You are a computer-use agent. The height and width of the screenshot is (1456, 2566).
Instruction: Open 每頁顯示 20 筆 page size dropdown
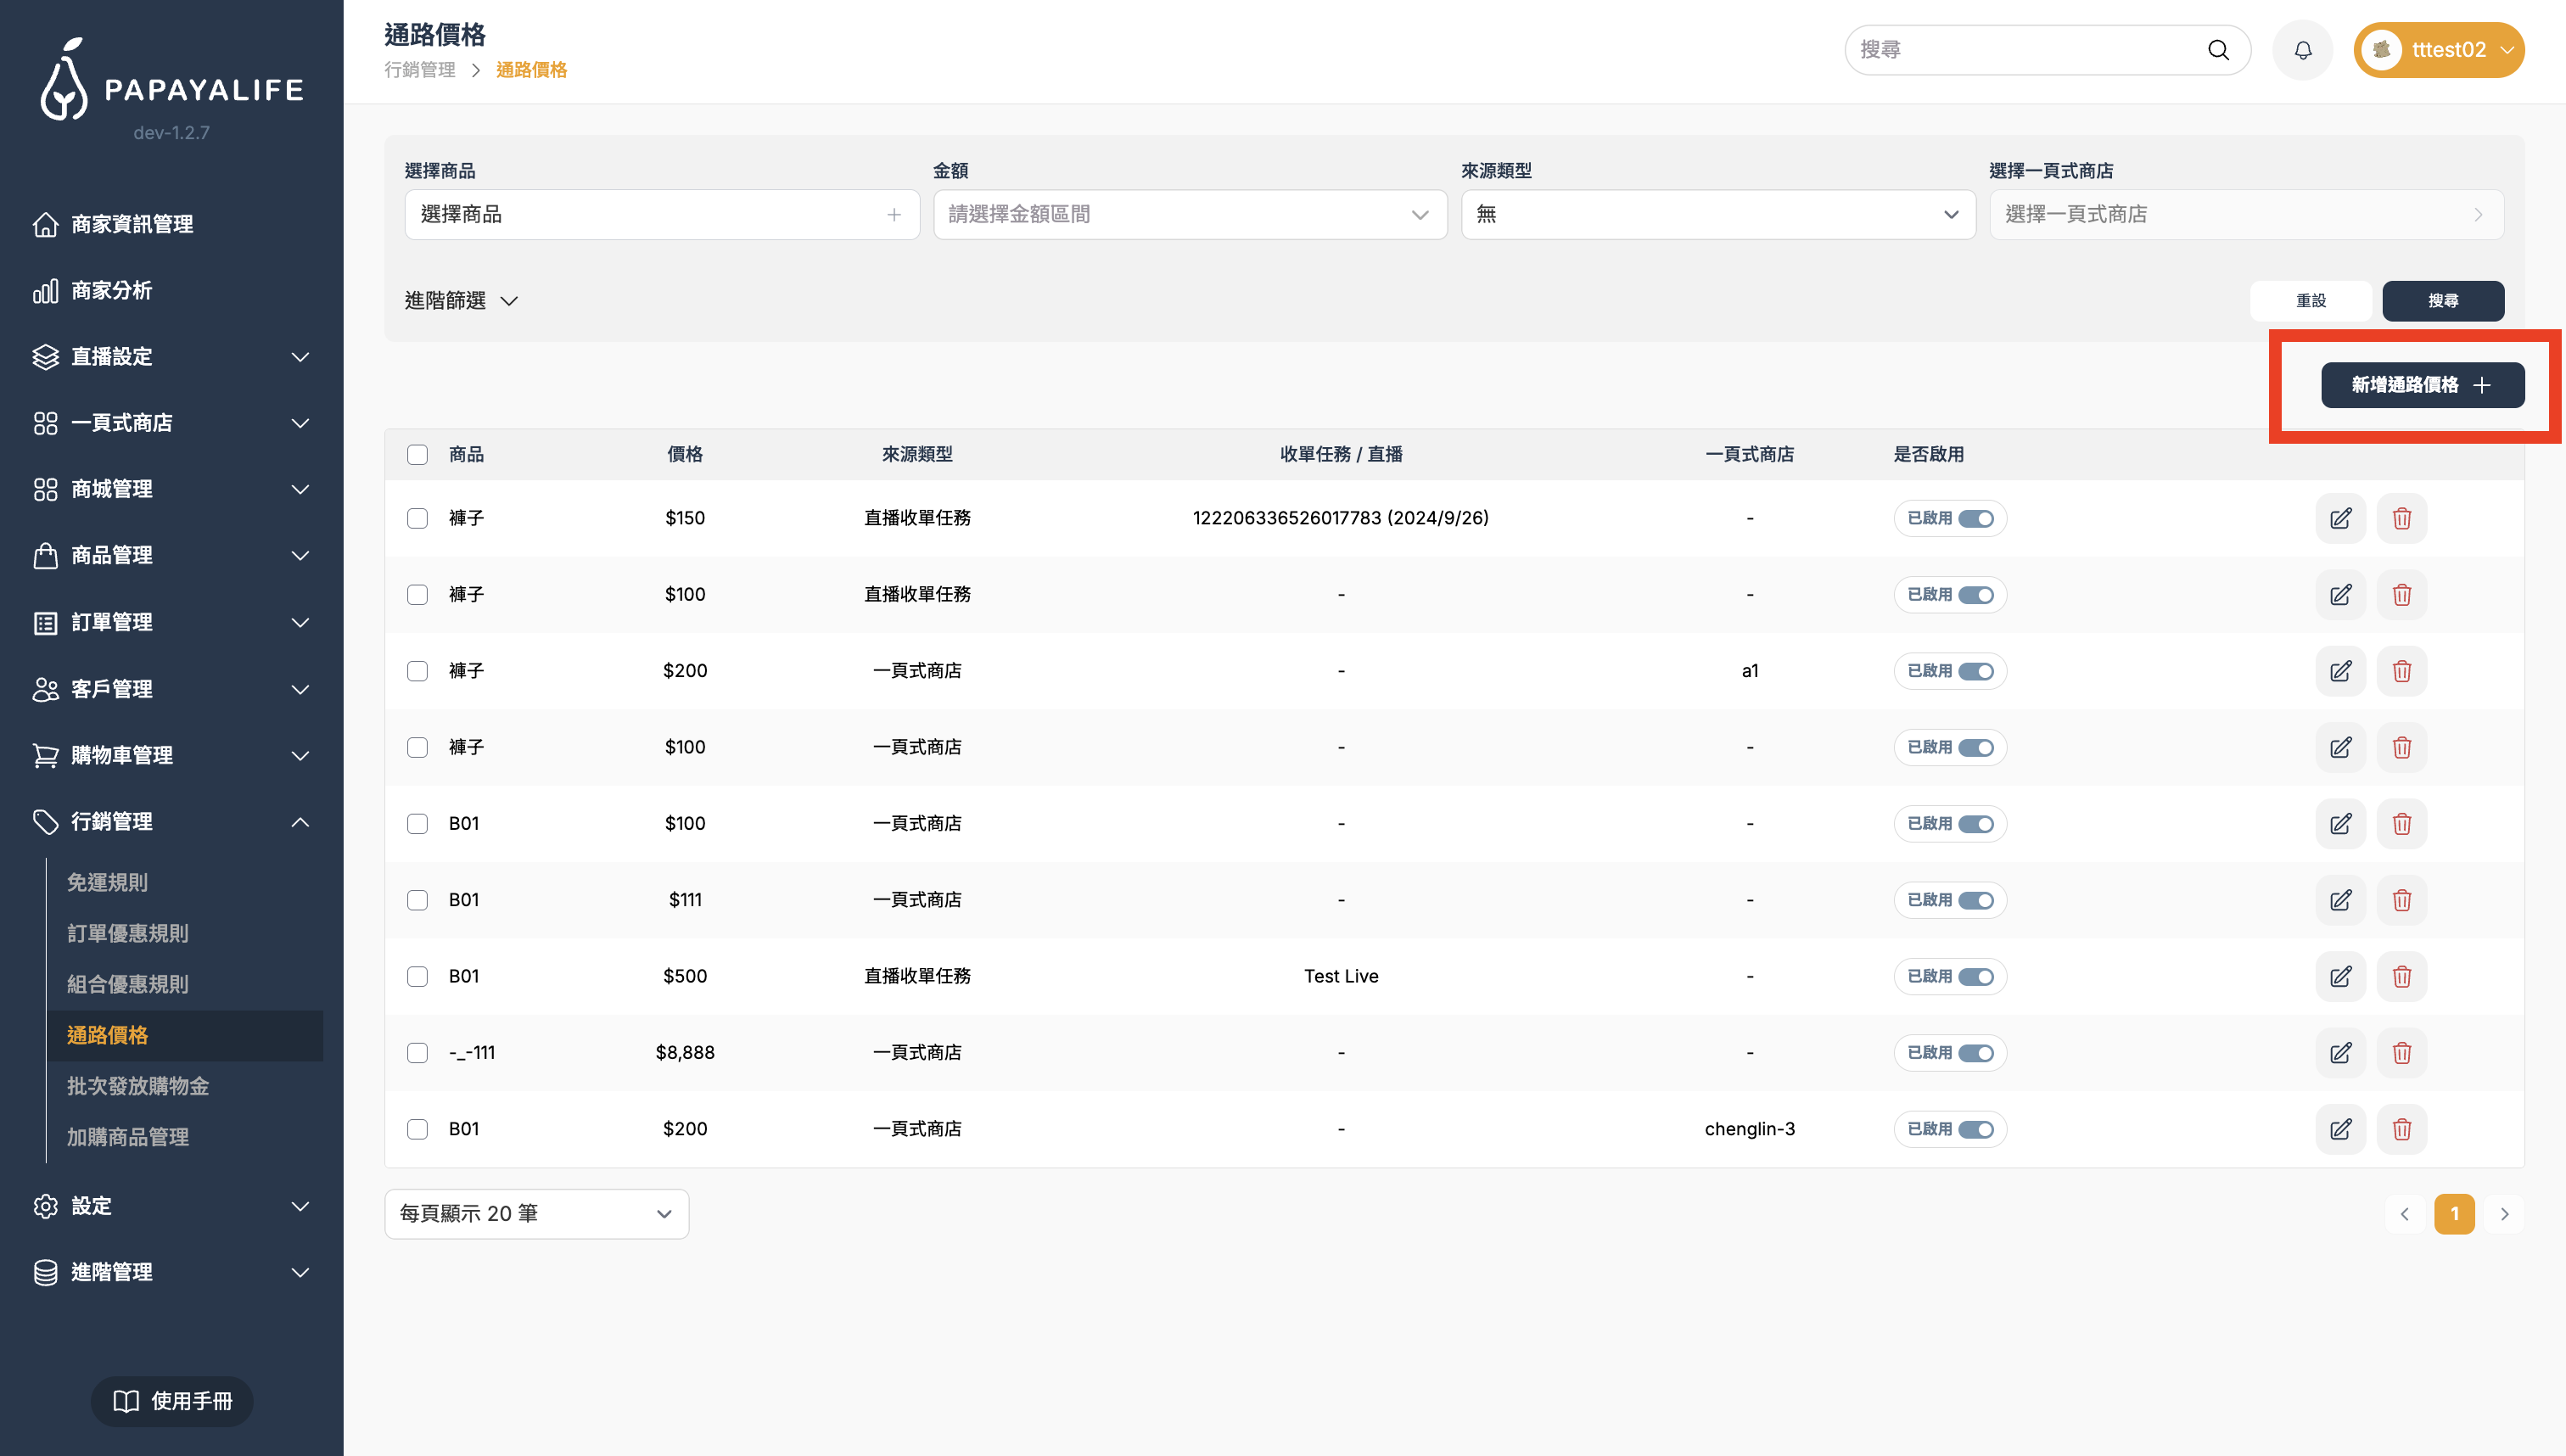536,1214
